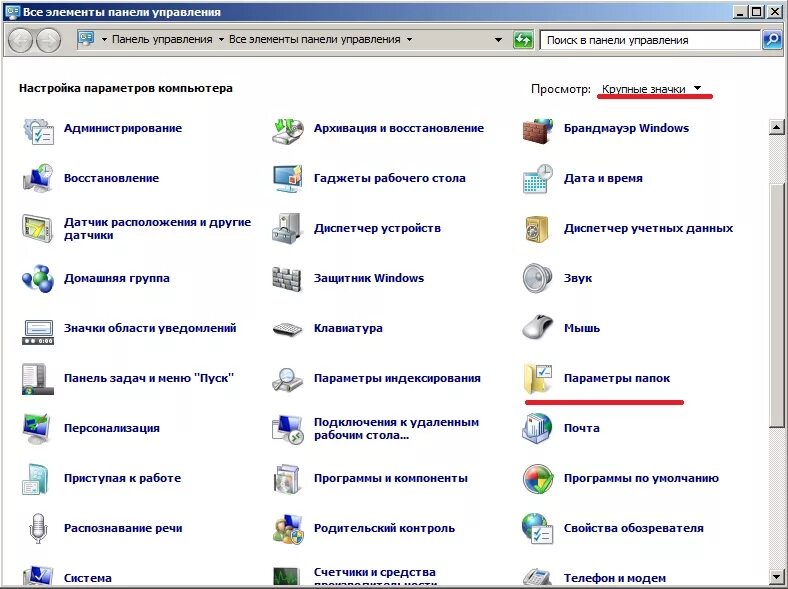
Task: Click the Персонализация monitor icon
Action: [x=37, y=428]
